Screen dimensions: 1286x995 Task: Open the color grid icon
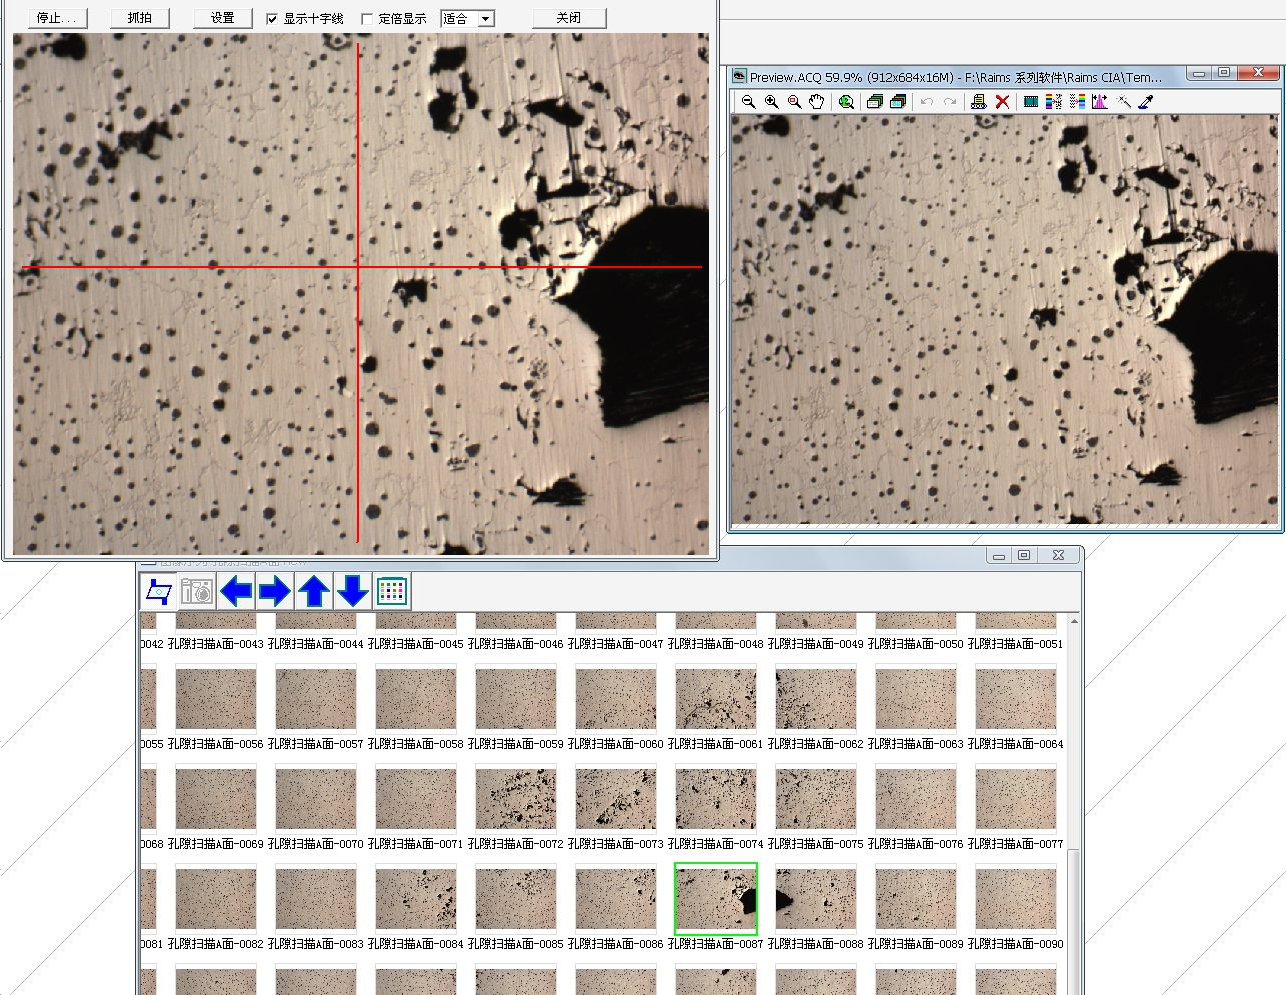pyautogui.click(x=392, y=592)
